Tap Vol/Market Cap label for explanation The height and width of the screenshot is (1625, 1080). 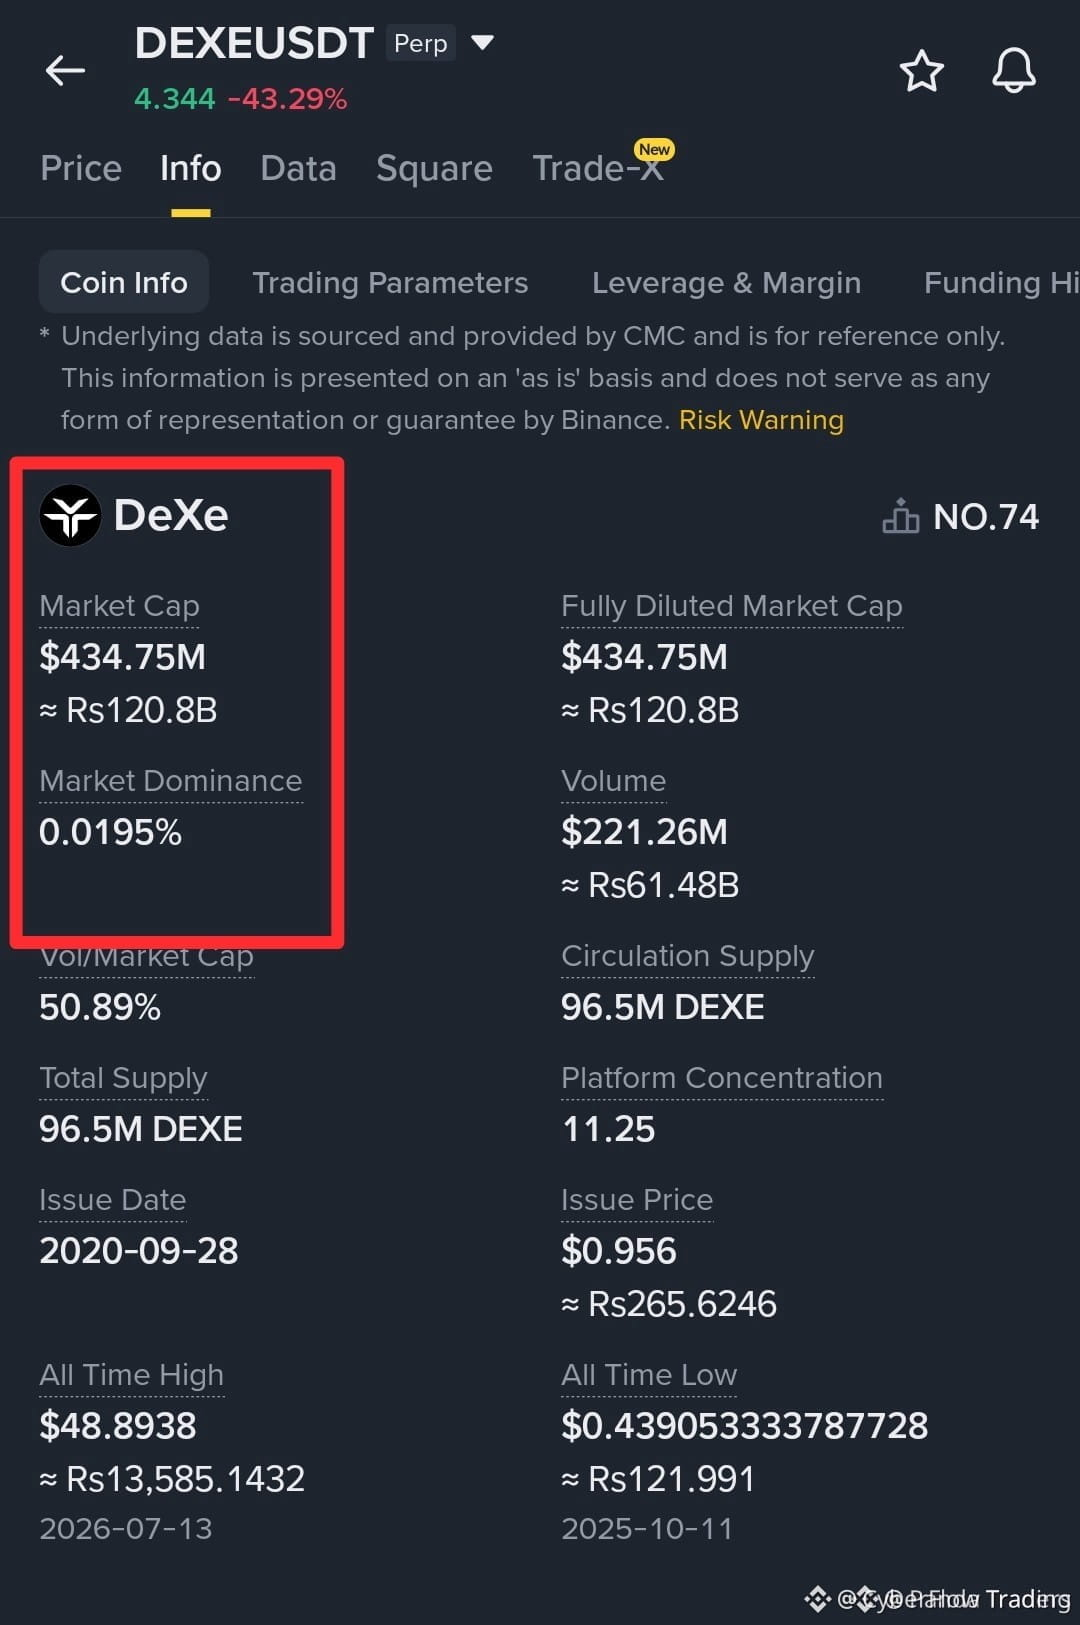(x=146, y=958)
